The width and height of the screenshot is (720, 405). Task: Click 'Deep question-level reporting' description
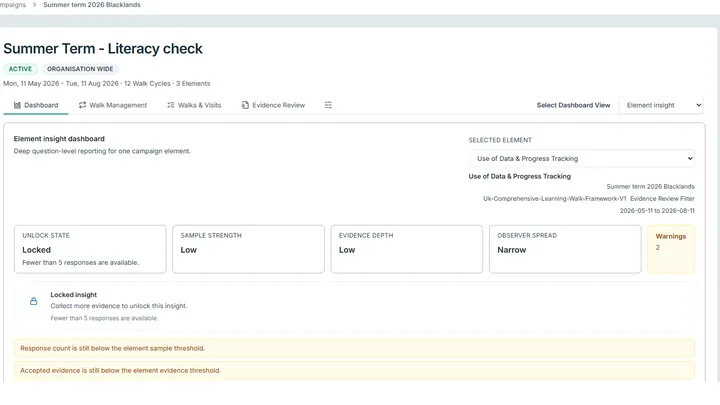pyautogui.click(x=102, y=151)
